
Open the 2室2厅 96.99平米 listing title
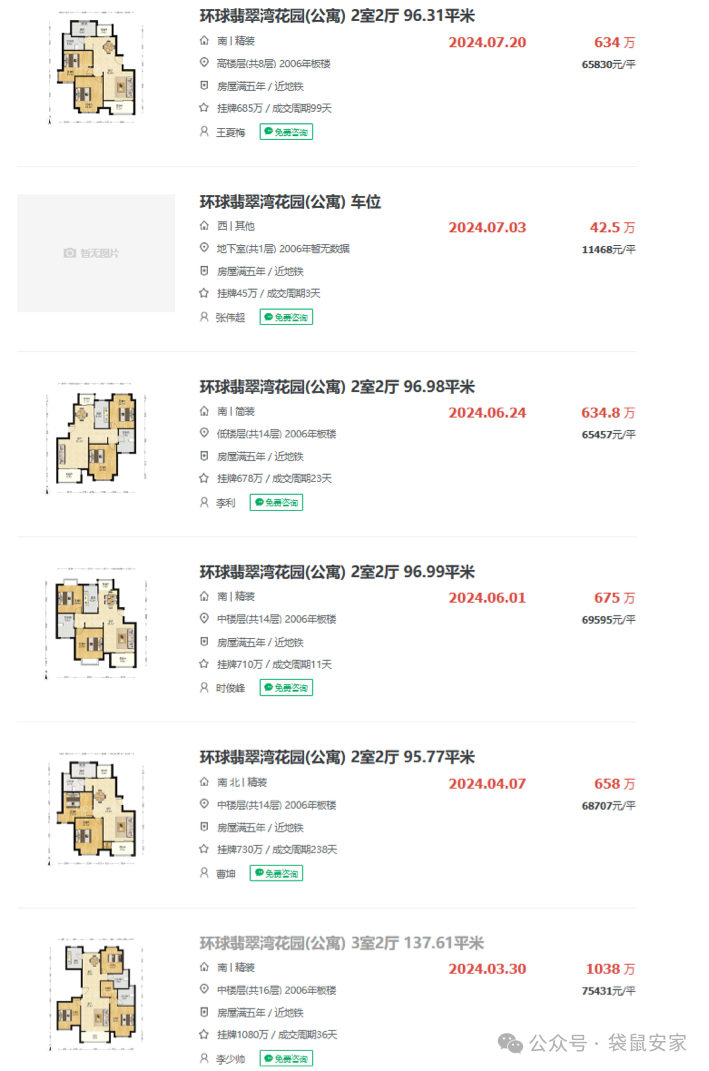pos(337,572)
